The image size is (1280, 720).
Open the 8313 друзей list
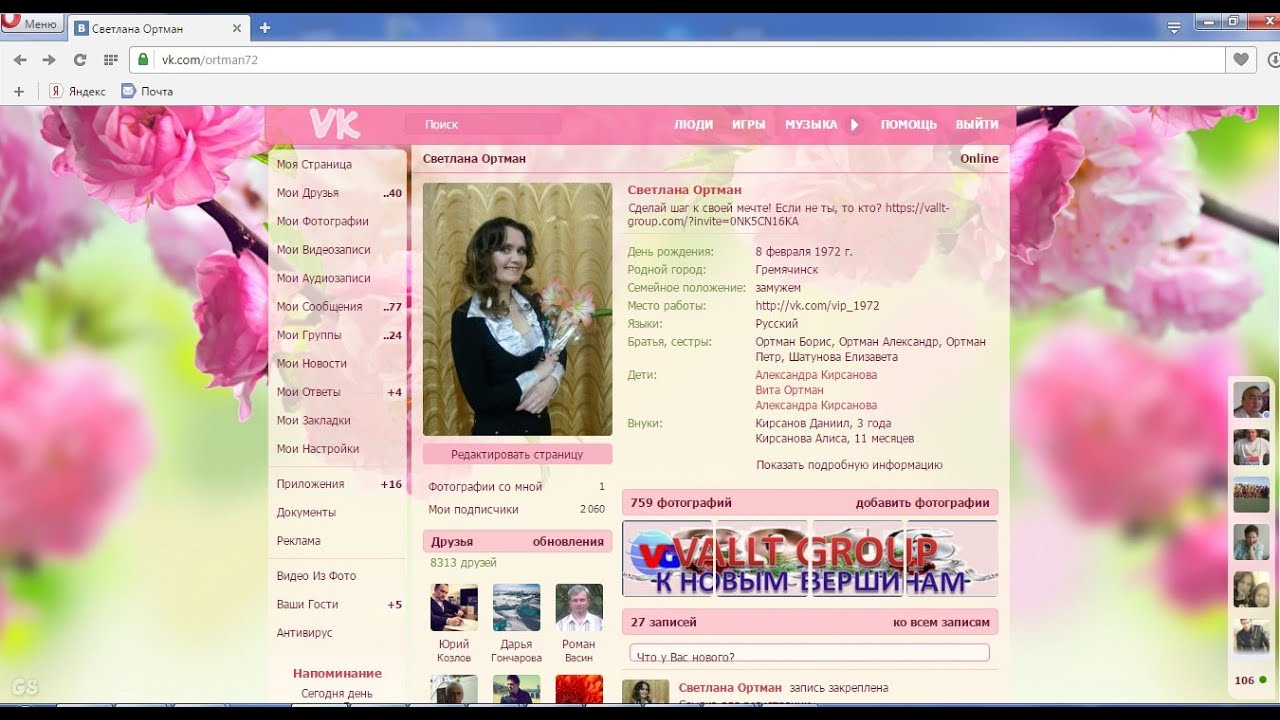pos(464,563)
